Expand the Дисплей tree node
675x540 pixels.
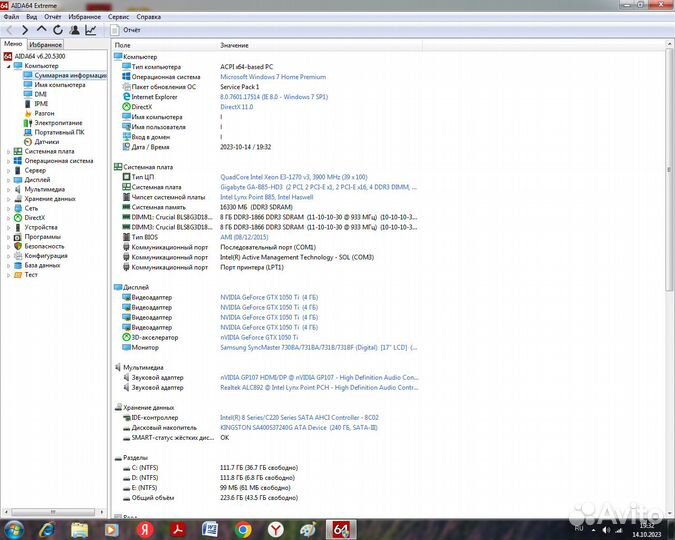coord(8,179)
